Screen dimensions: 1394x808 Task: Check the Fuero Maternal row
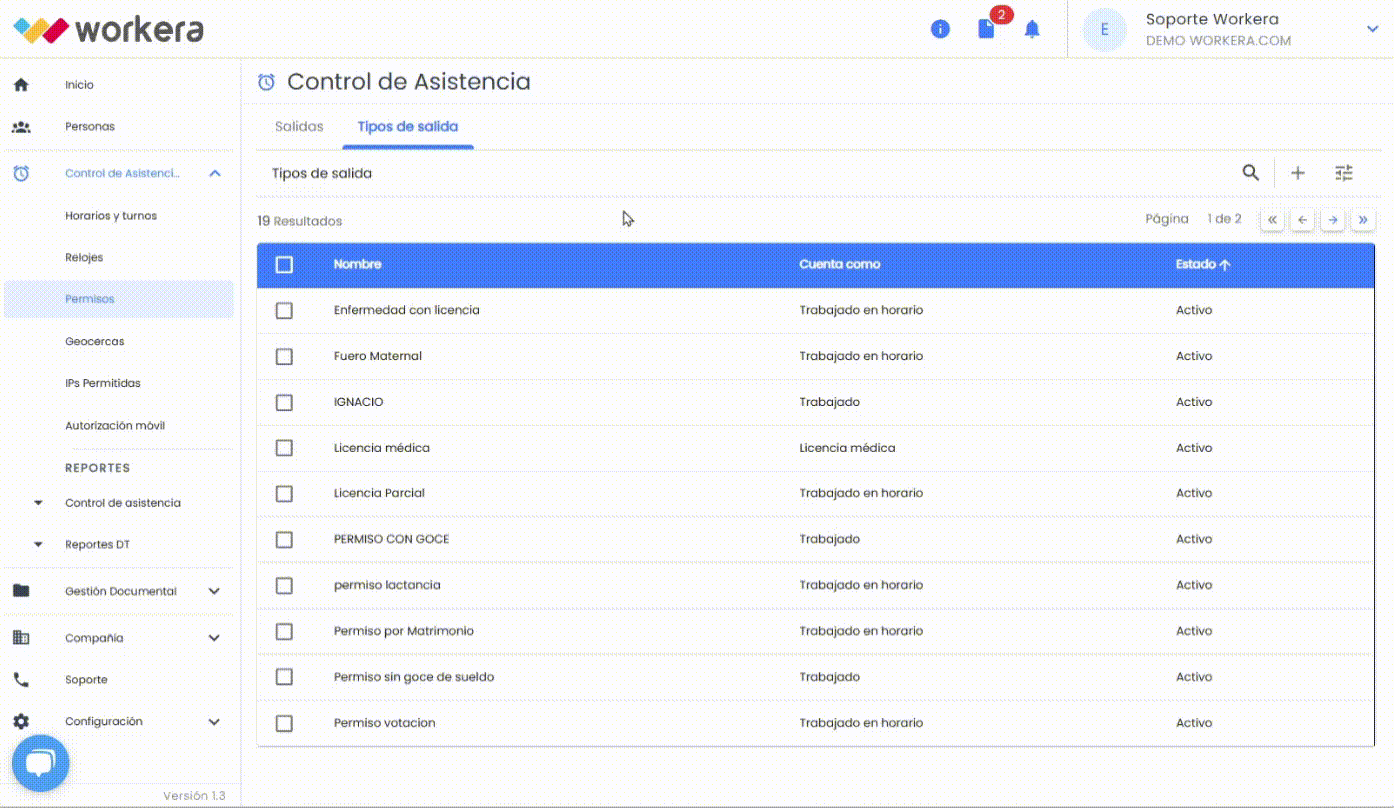[285, 357]
